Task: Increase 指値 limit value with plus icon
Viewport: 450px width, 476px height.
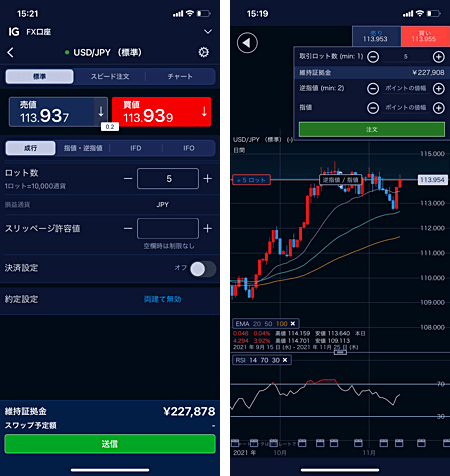Action: [439, 108]
